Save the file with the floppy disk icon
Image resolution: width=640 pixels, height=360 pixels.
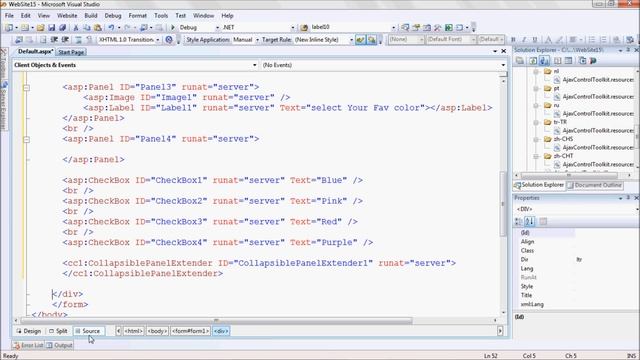51,28
